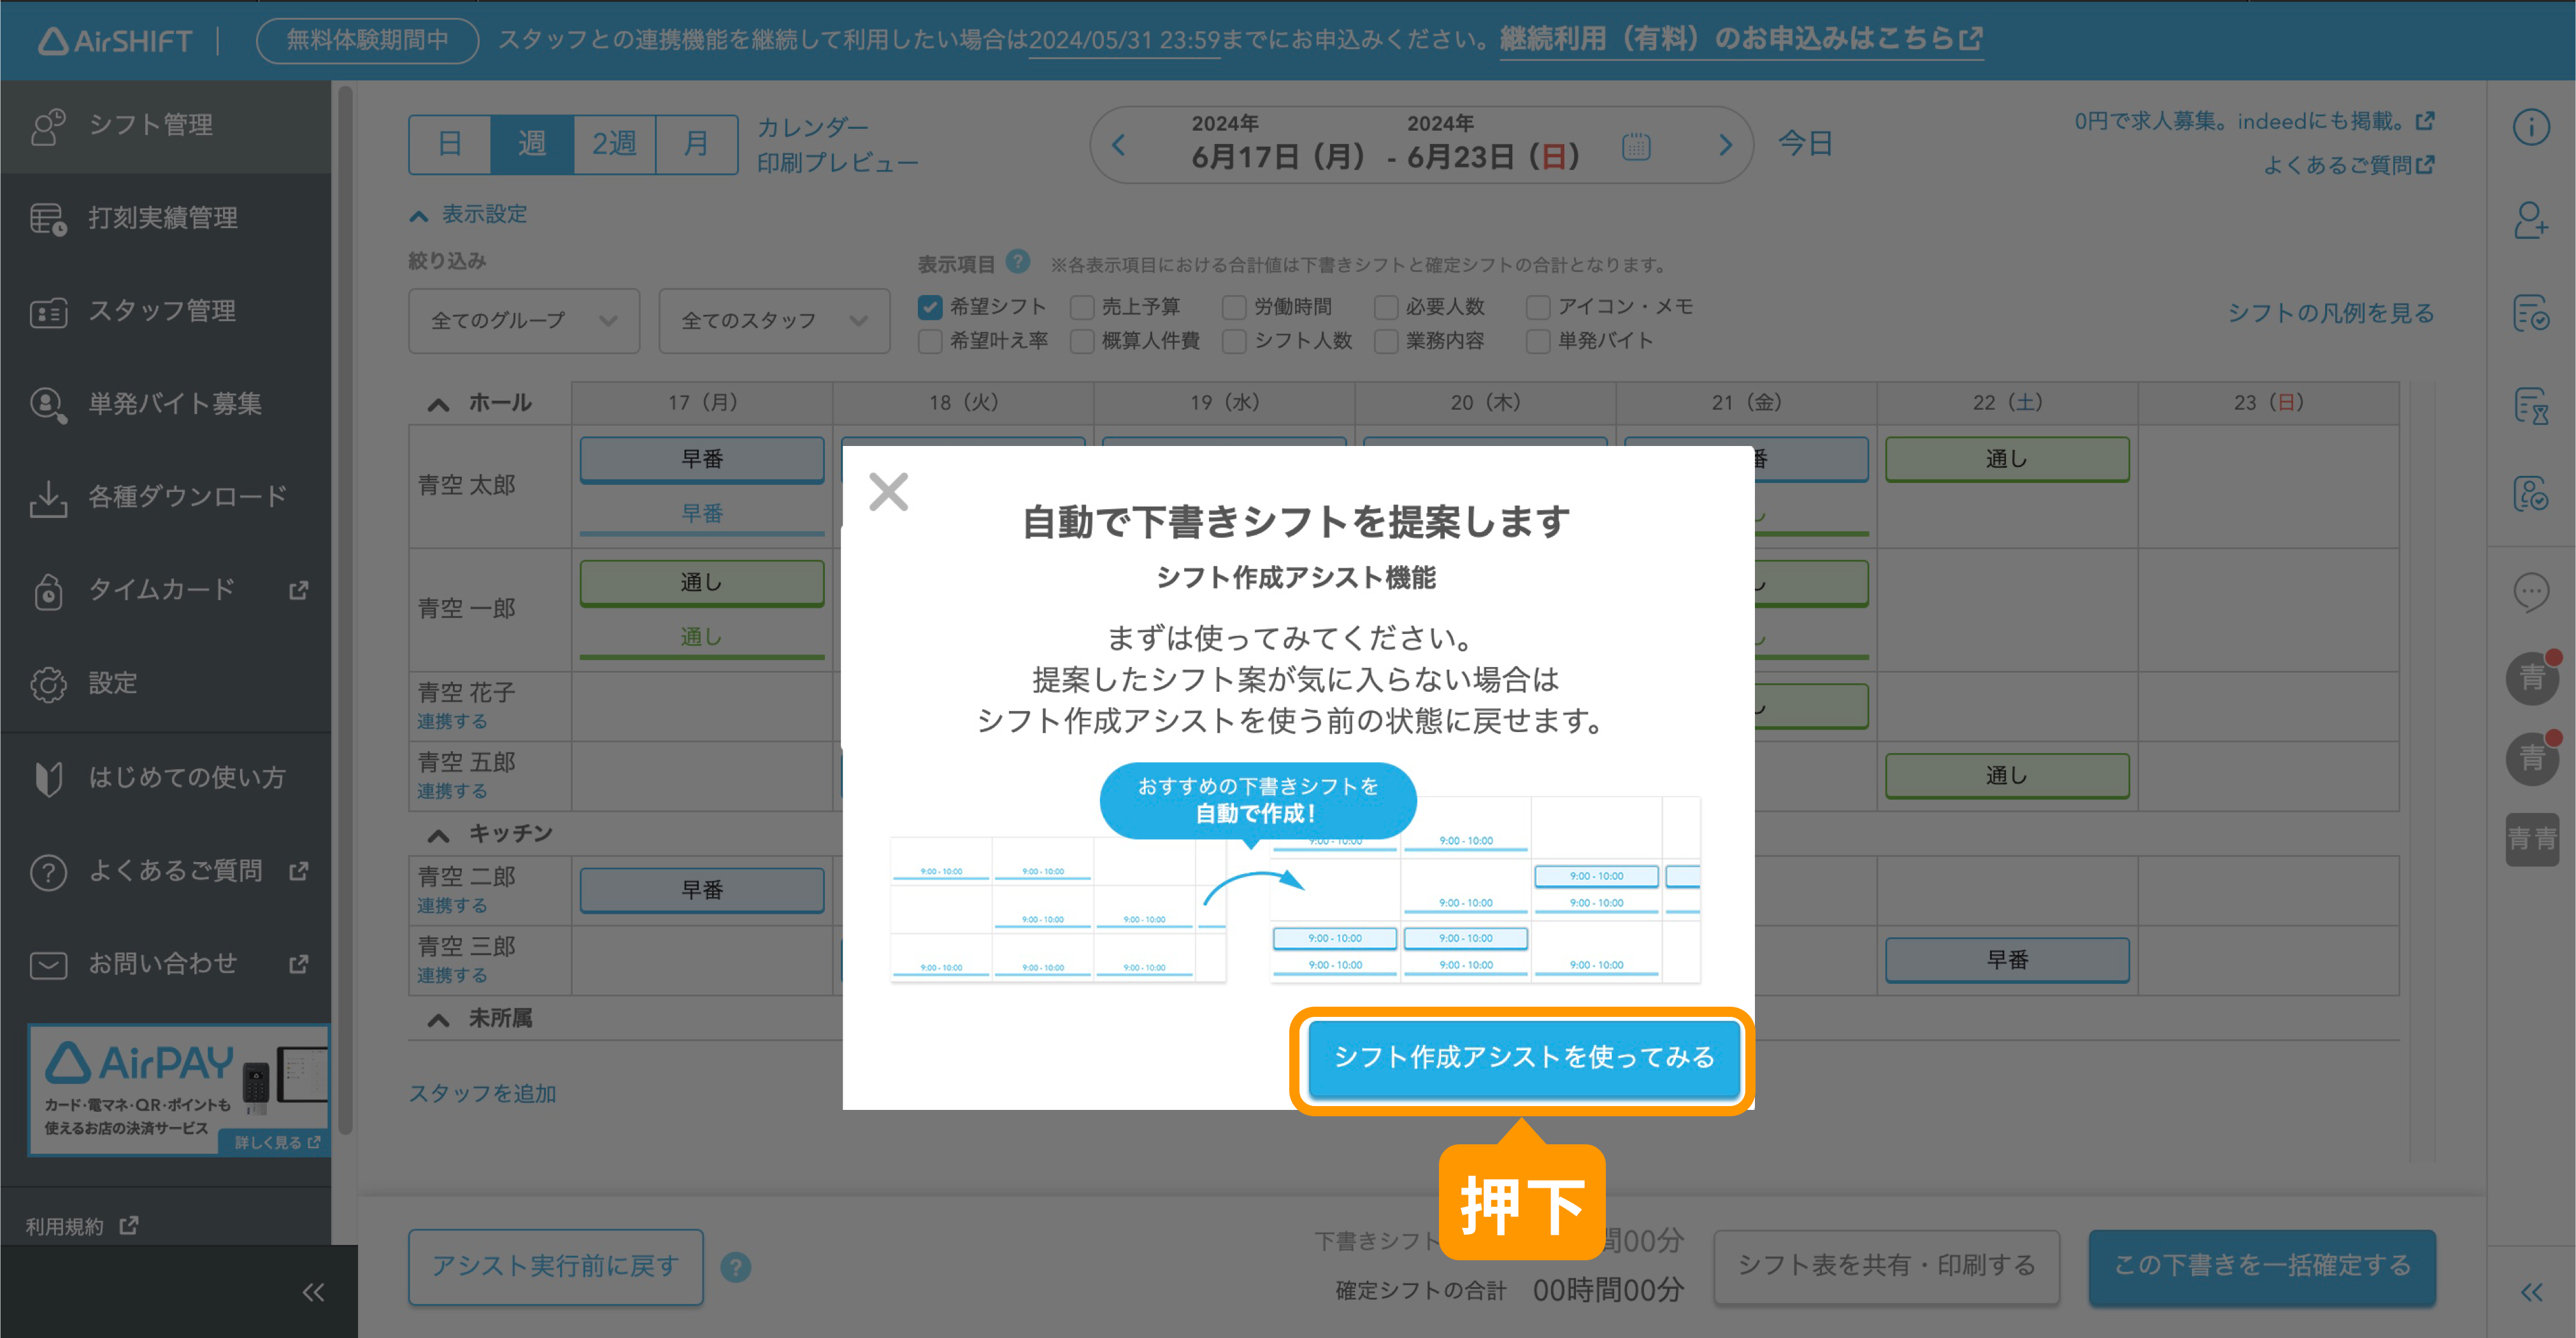Click 青空 三郎 早番 shift on Saturday 22
2576x1338 pixels.
point(2007,961)
